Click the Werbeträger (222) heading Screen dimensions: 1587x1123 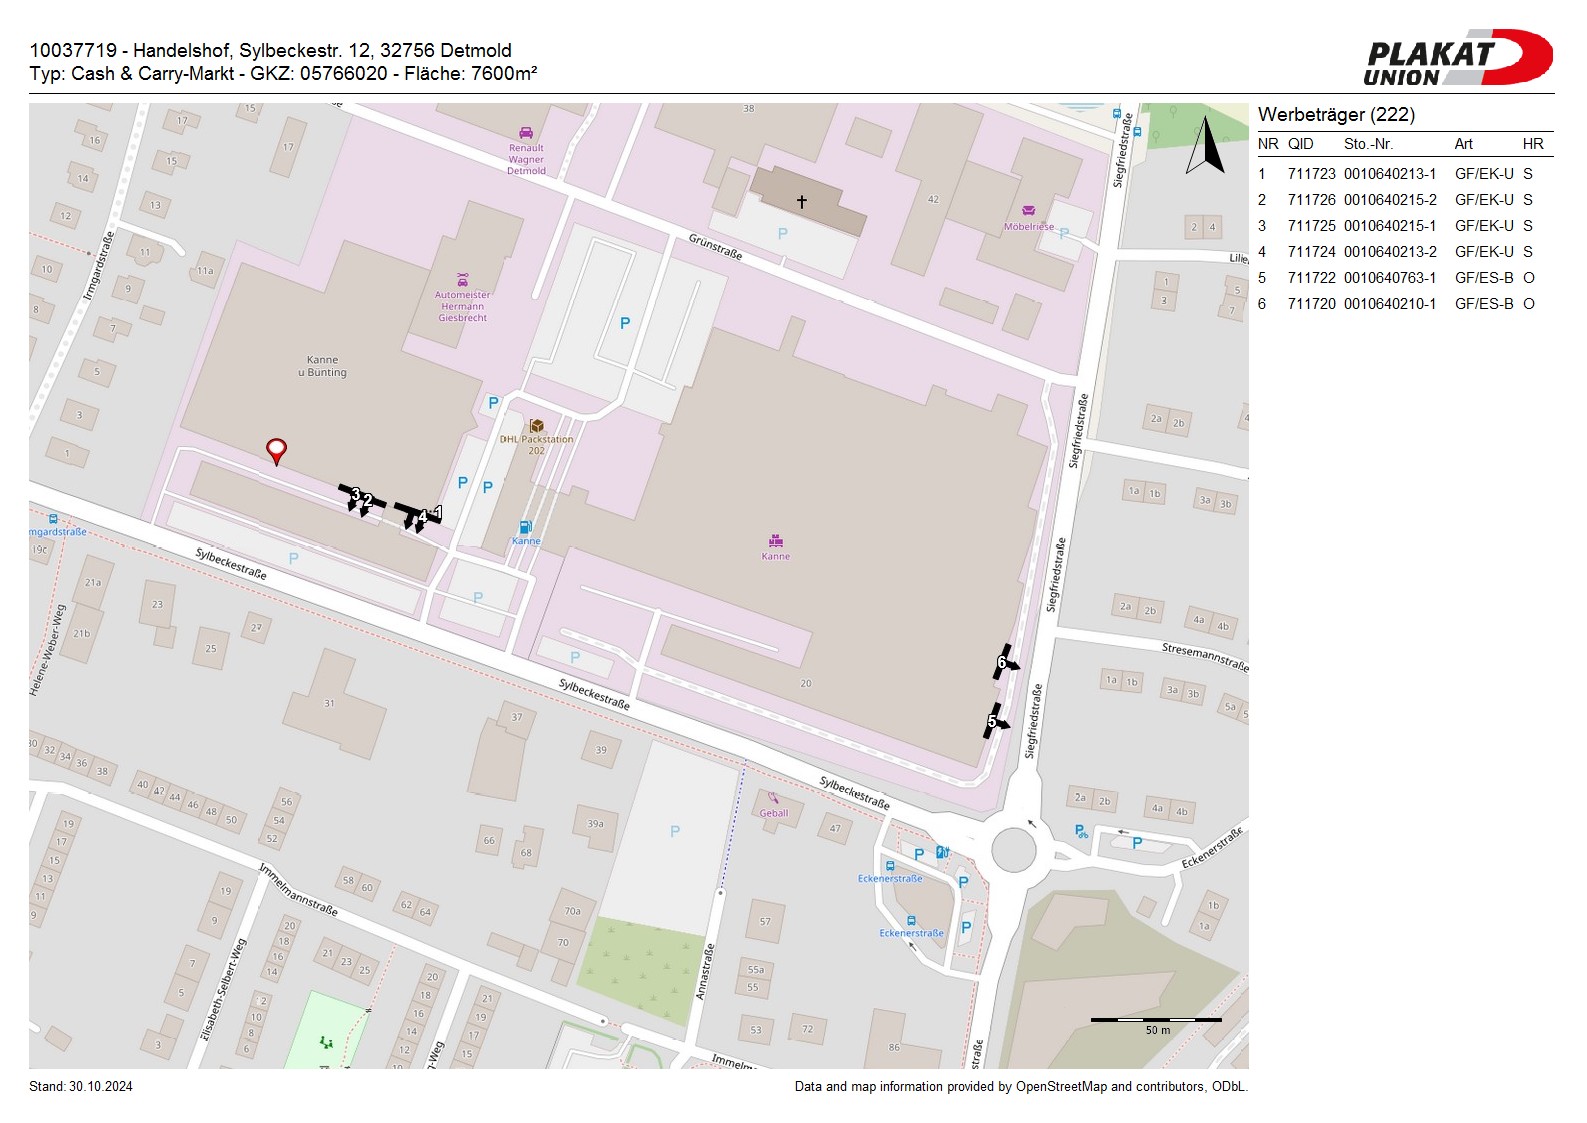point(1336,114)
